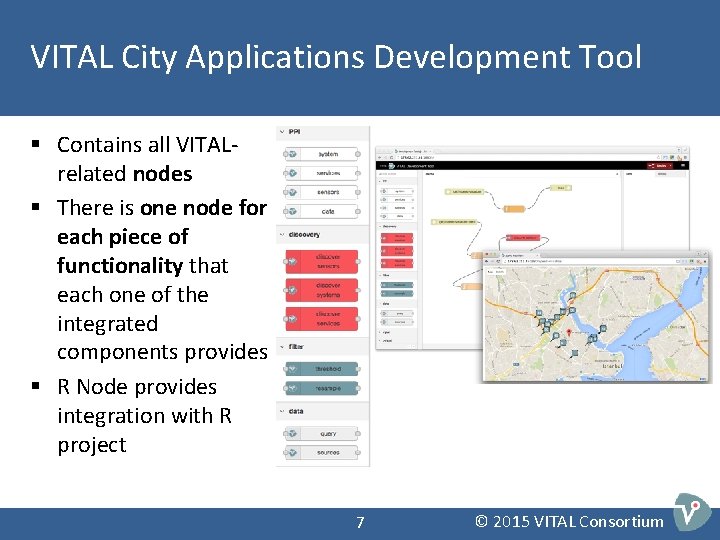Select the discover services red node
Viewport: 720px width, 540px height.
322,319
